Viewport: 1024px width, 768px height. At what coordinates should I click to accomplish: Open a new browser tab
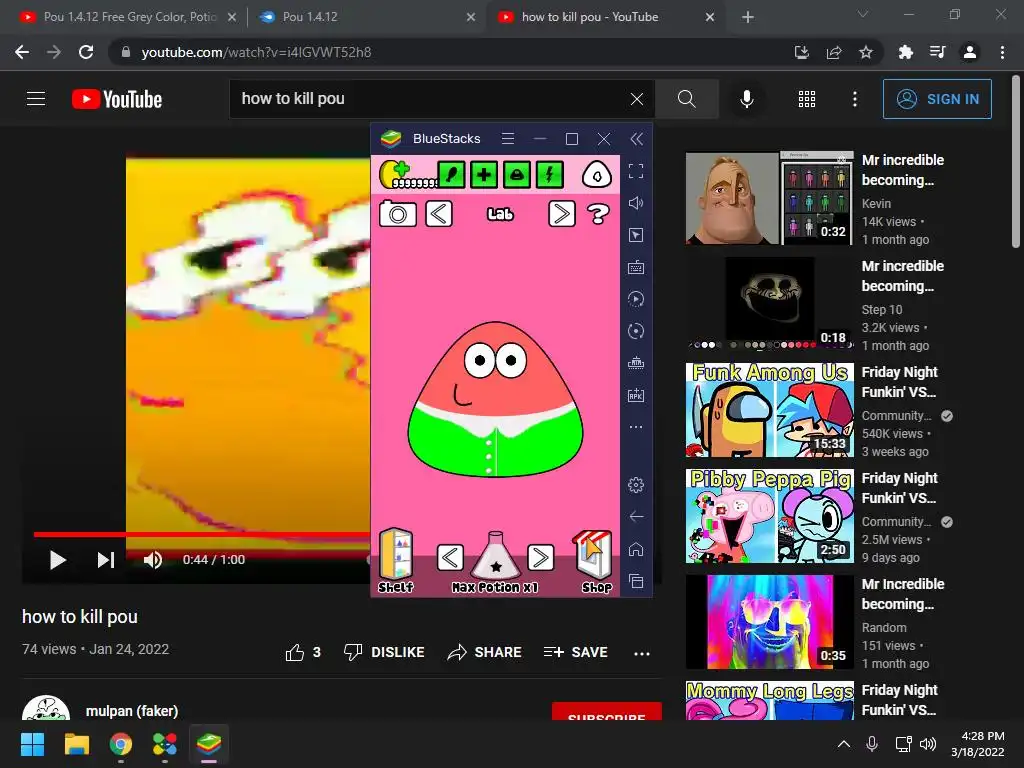748,17
